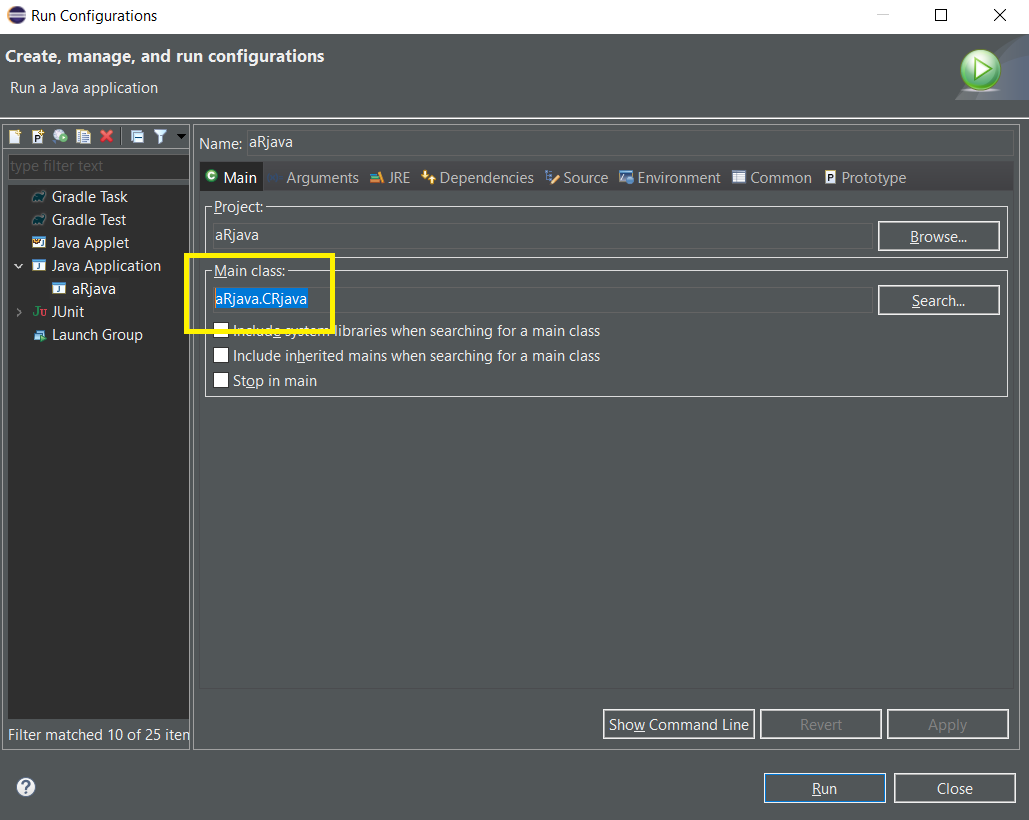Select Java Applet label in tree
Image resolution: width=1029 pixels, height=820 pixels.
tap(91, 243)
